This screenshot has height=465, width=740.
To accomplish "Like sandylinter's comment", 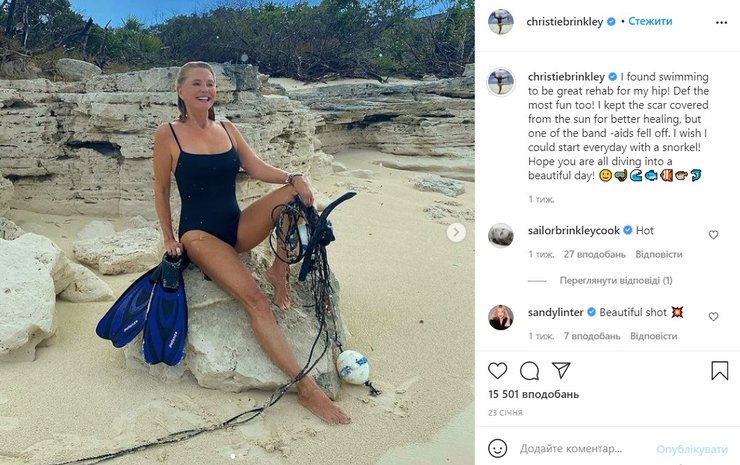I will tap(713, 317).
